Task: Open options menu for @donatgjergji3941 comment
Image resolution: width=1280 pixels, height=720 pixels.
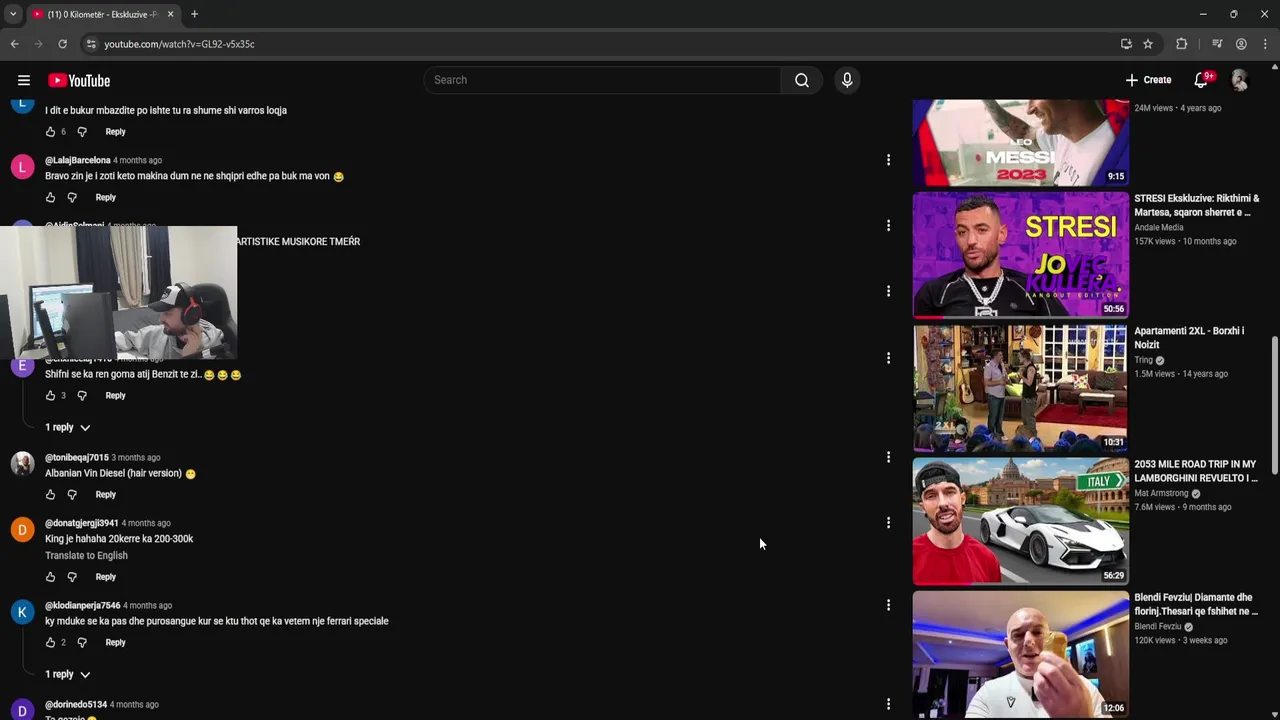Action: [888, 522]
